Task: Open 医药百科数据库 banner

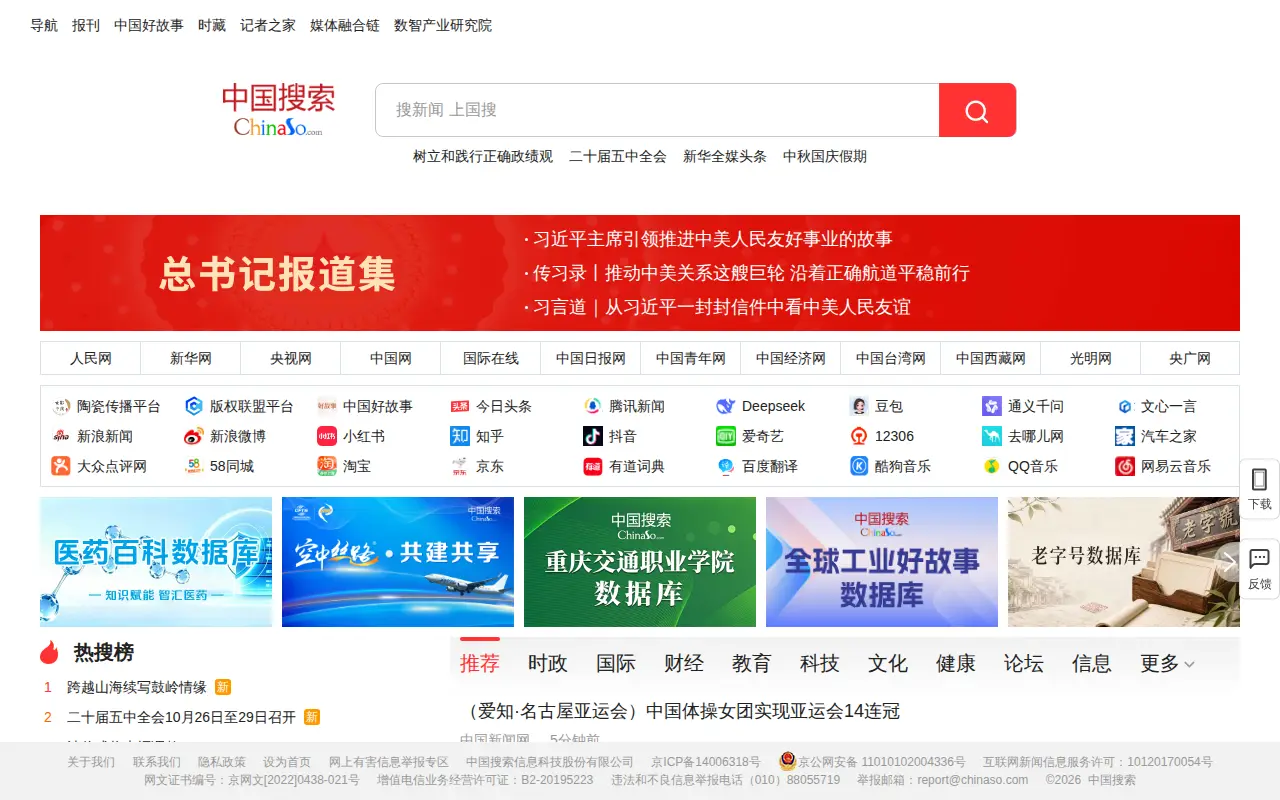Action: pos(156,562)
